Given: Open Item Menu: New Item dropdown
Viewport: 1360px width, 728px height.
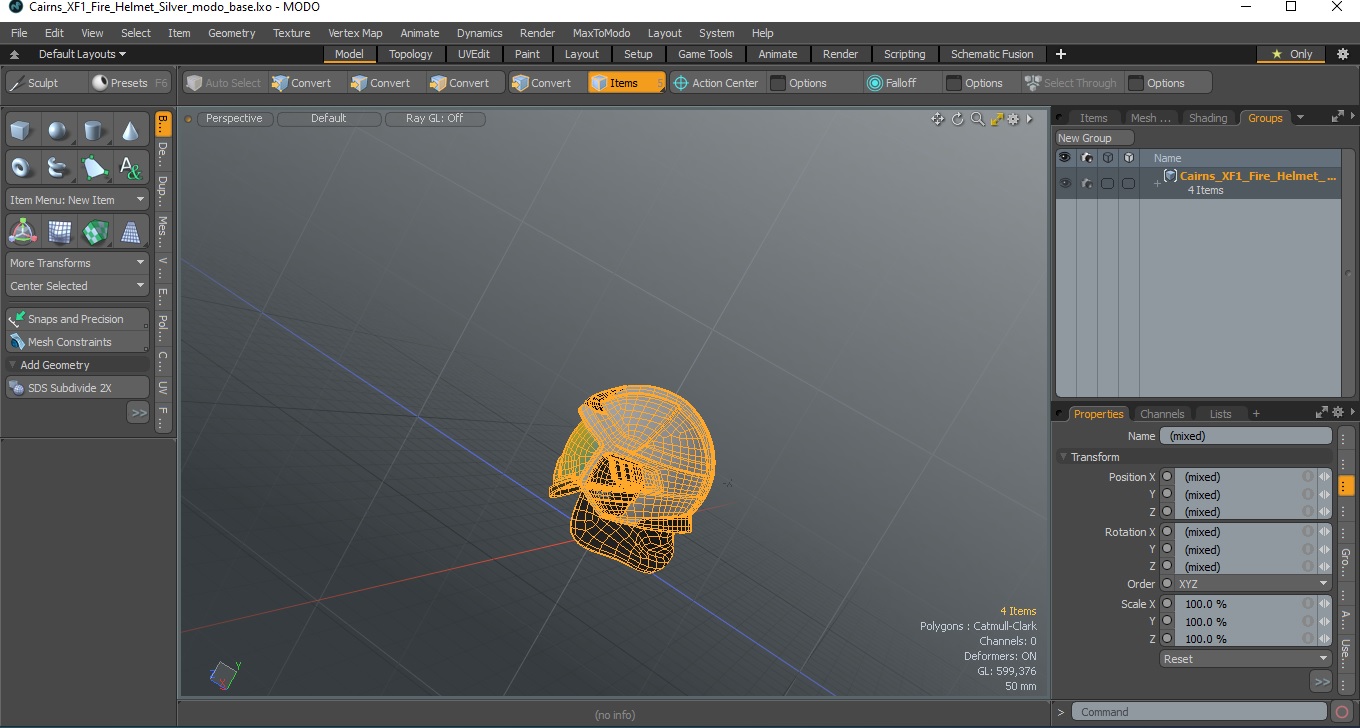Looking at the screenshot, I should 77,200.
